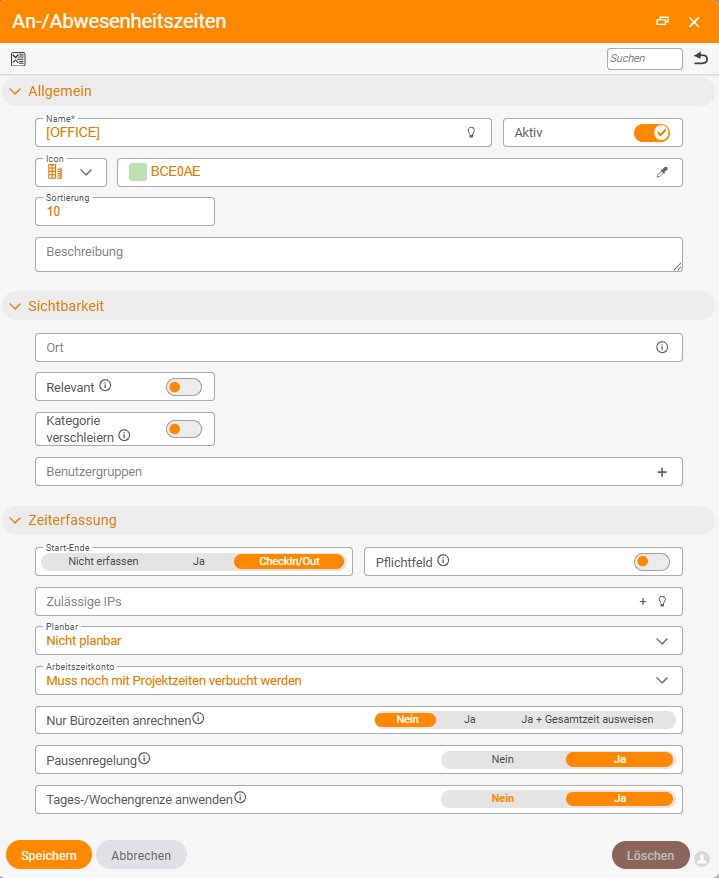The height and width of the screenshot is (878, 719).
Task: Enable the Pflichtfeld toggle
Action: click(652, 562)
